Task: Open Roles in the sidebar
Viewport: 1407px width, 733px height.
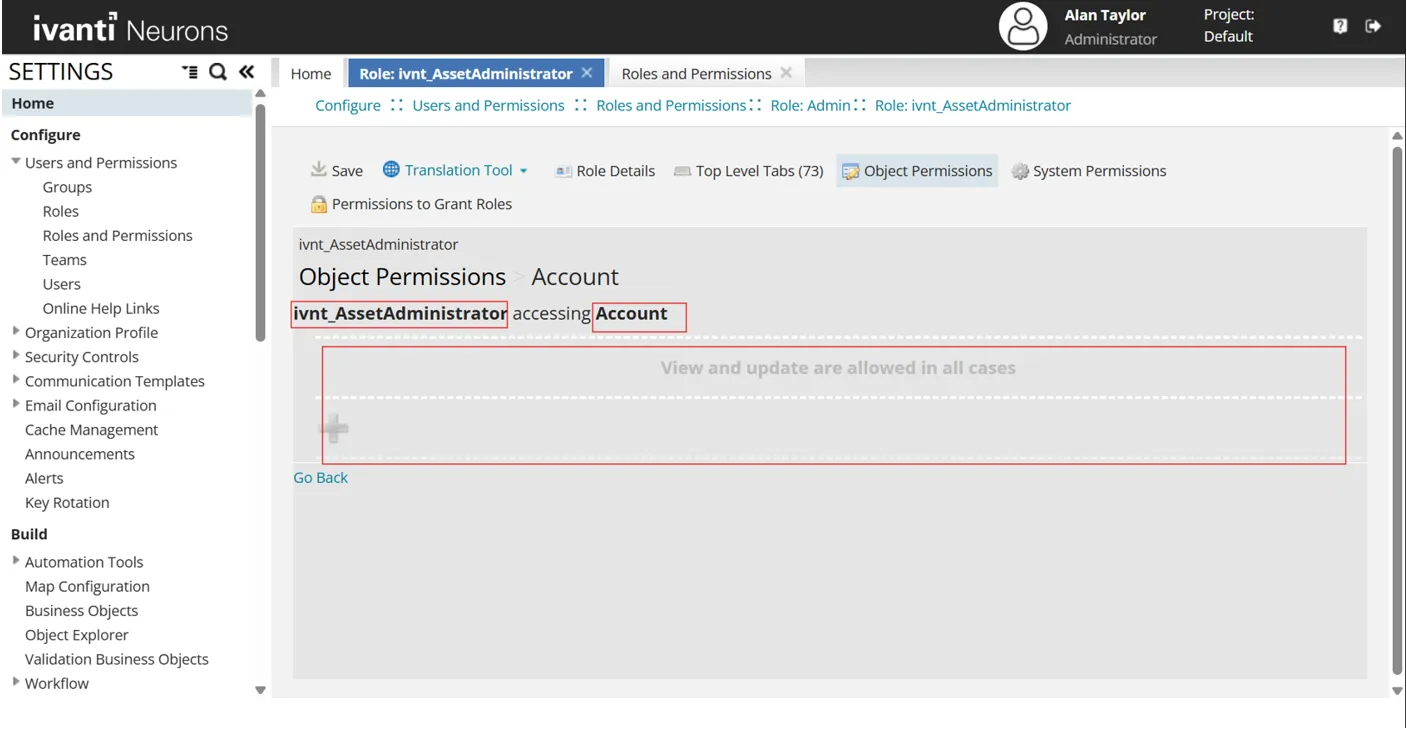Action: click(61, 211)
